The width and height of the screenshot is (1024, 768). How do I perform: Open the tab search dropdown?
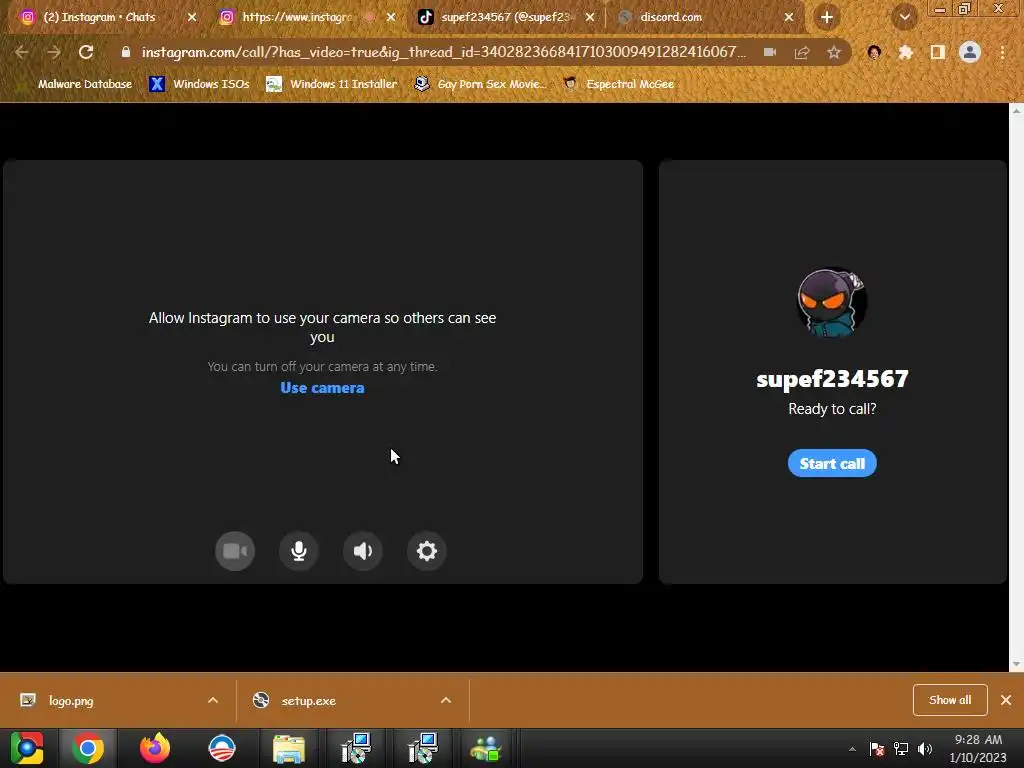905,18
